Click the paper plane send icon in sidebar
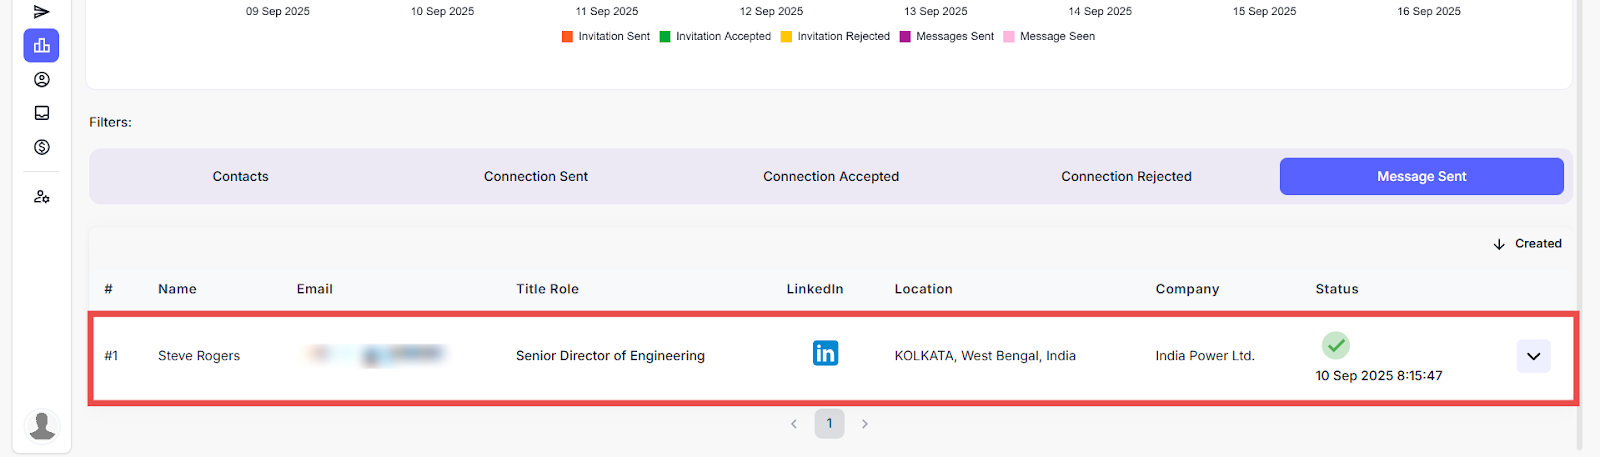The image size is (1600, 457). coord(41,12)
